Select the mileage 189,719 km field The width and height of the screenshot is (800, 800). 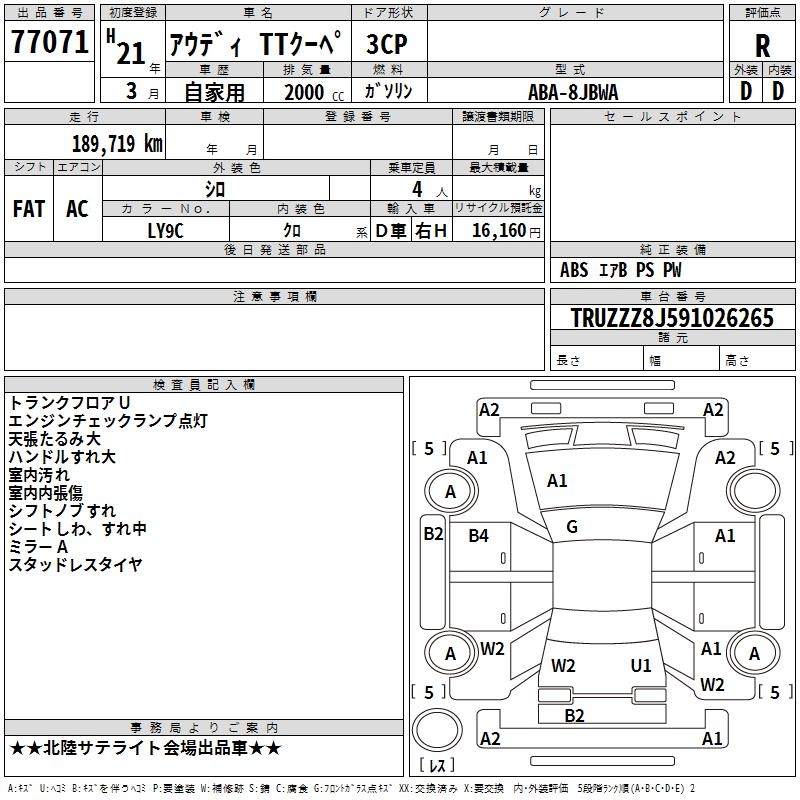point(117,143)
